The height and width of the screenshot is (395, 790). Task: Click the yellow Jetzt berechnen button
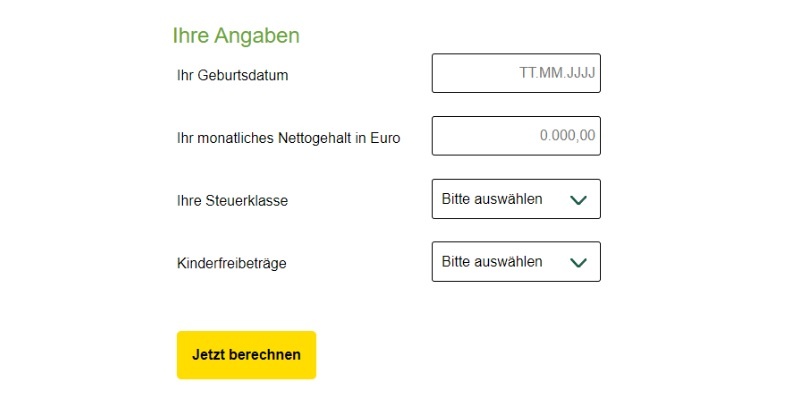coord(246,355)
